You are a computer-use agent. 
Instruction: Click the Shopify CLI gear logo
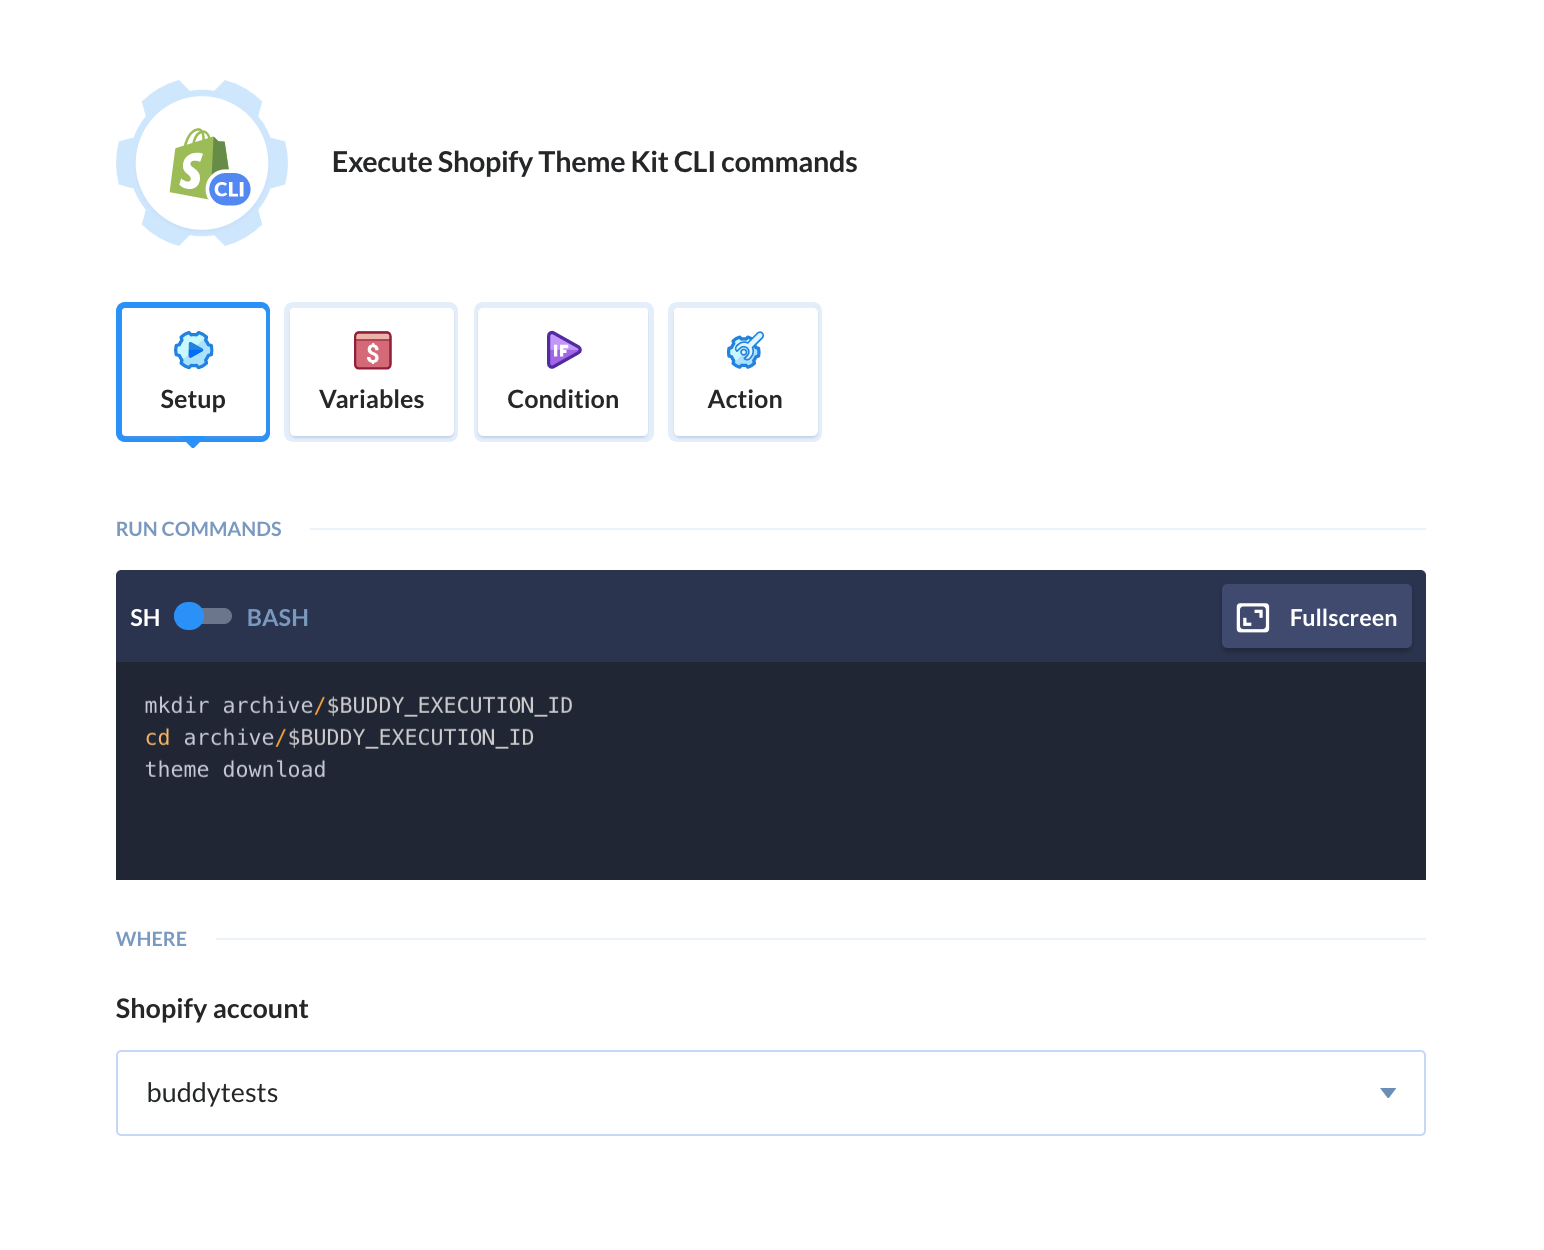coord(202,163)
